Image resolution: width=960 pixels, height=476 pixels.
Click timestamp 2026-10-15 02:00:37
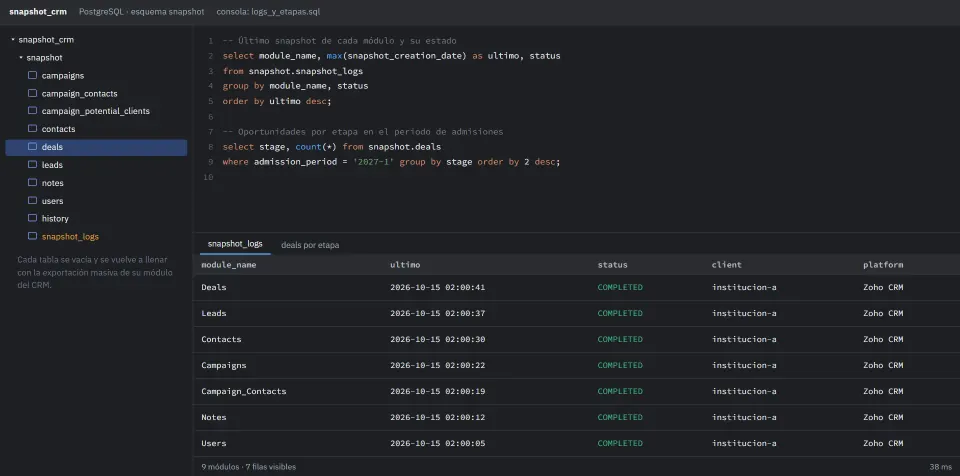coord(438,313)
